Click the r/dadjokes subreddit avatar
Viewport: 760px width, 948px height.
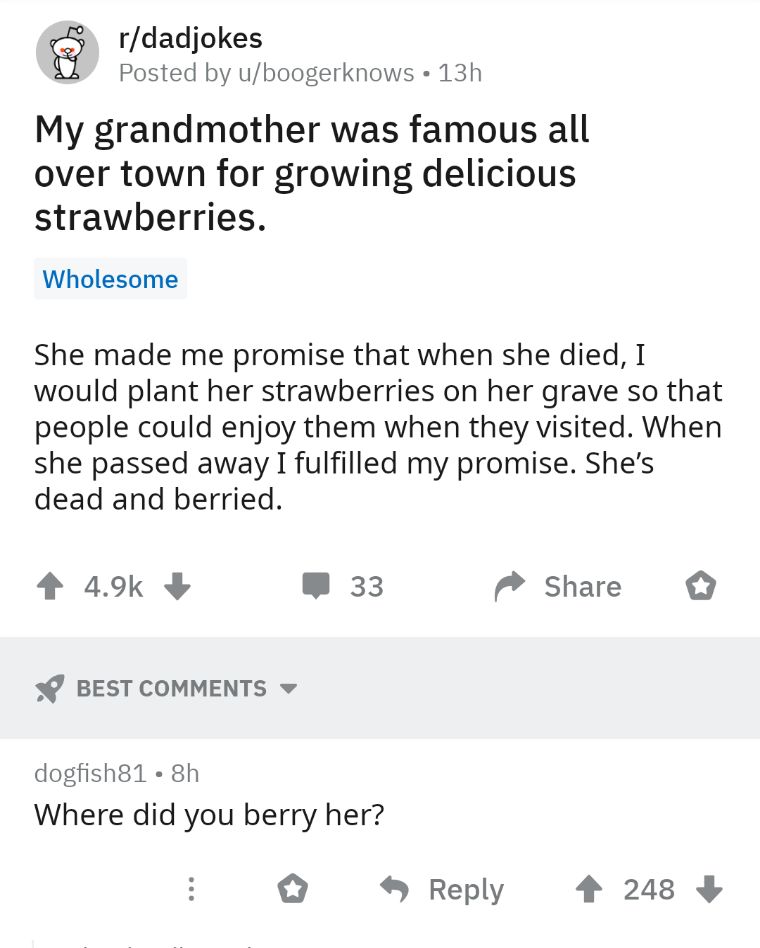tap(67, 53)
